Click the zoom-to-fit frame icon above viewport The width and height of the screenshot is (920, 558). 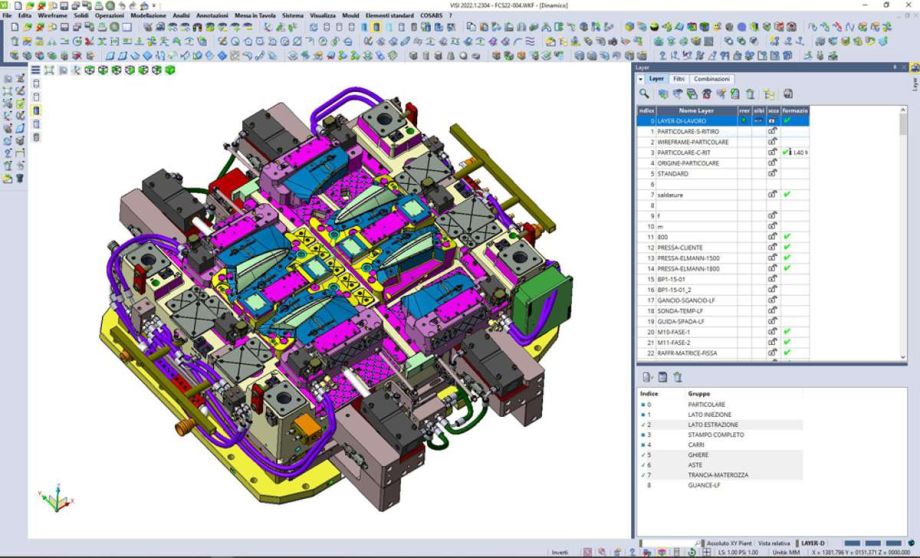[x=49, y=70]
